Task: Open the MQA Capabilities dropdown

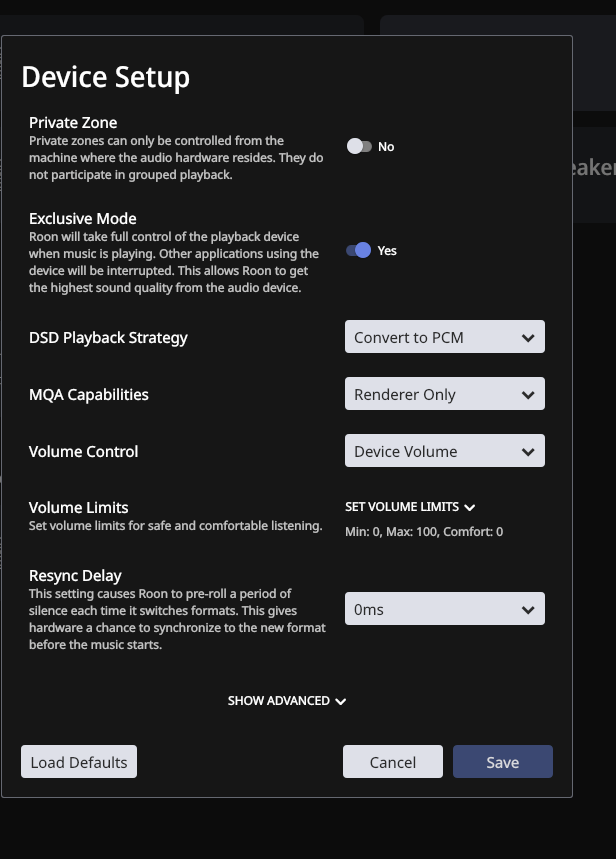Action: click(x=444, y=395)
